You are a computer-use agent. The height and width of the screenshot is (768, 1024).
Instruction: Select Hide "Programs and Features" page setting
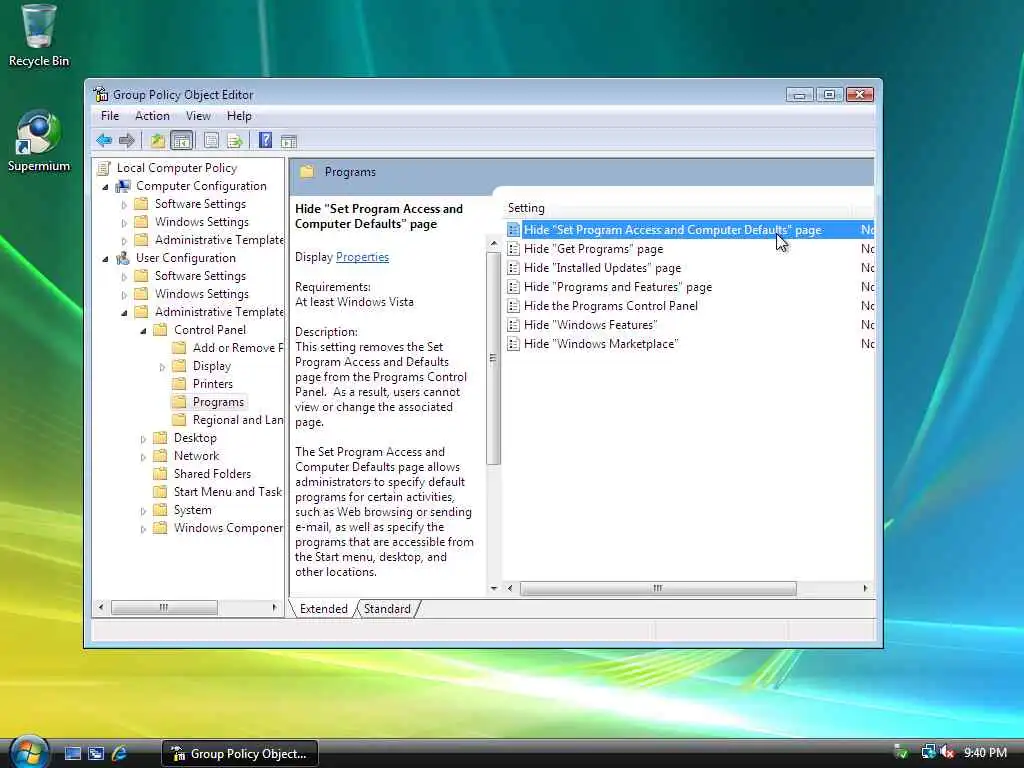pos(618,287)
